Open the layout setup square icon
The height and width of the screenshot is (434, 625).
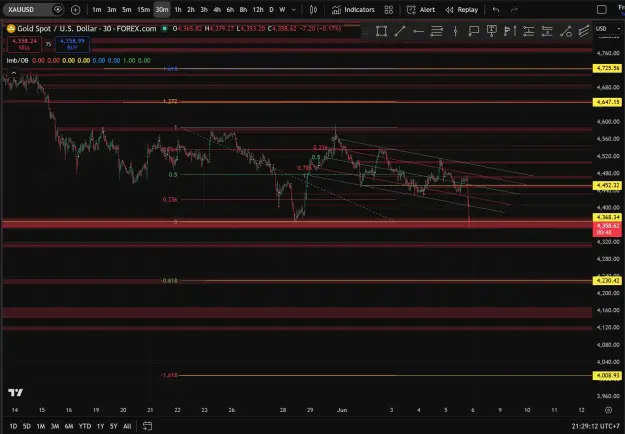(x=602, y=10)
